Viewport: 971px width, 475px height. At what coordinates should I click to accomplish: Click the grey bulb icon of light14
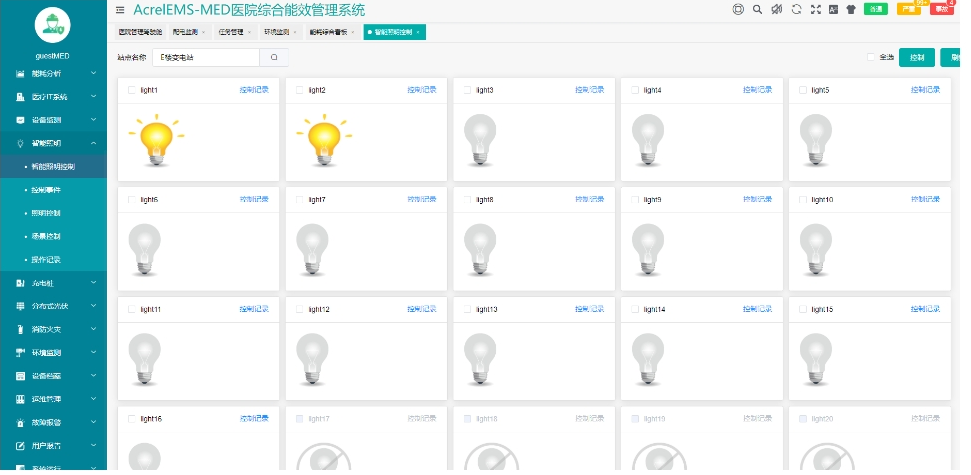[648, 359]
